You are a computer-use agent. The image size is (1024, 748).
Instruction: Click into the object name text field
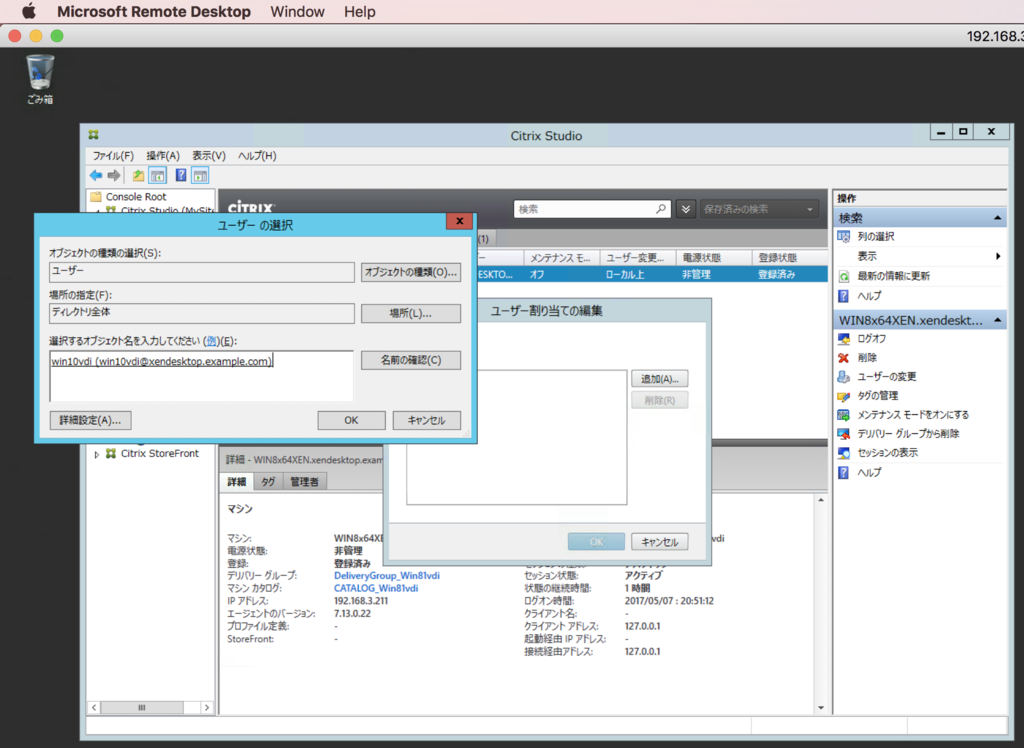tap(202, 376)
